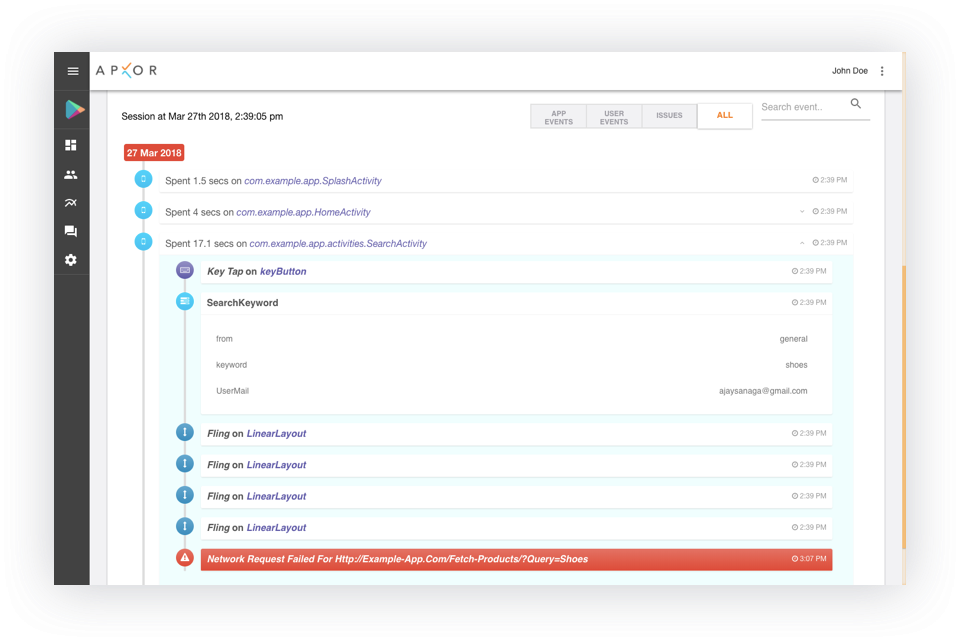Click the Network Request Failed error bar
This screenshot has width=960, height=641.
coord(516,560)
